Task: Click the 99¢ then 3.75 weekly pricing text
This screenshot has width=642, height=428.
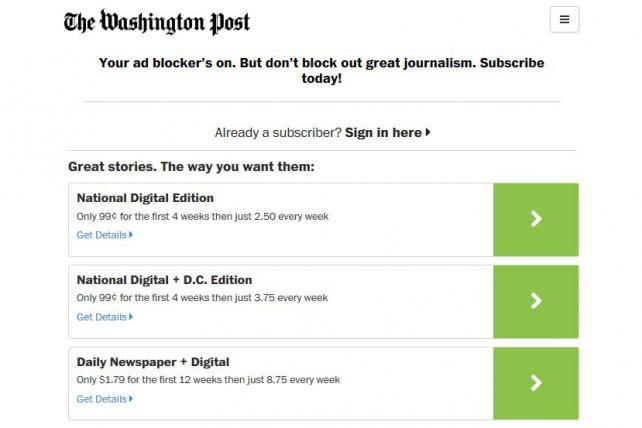Action: [x=202, y=298]
